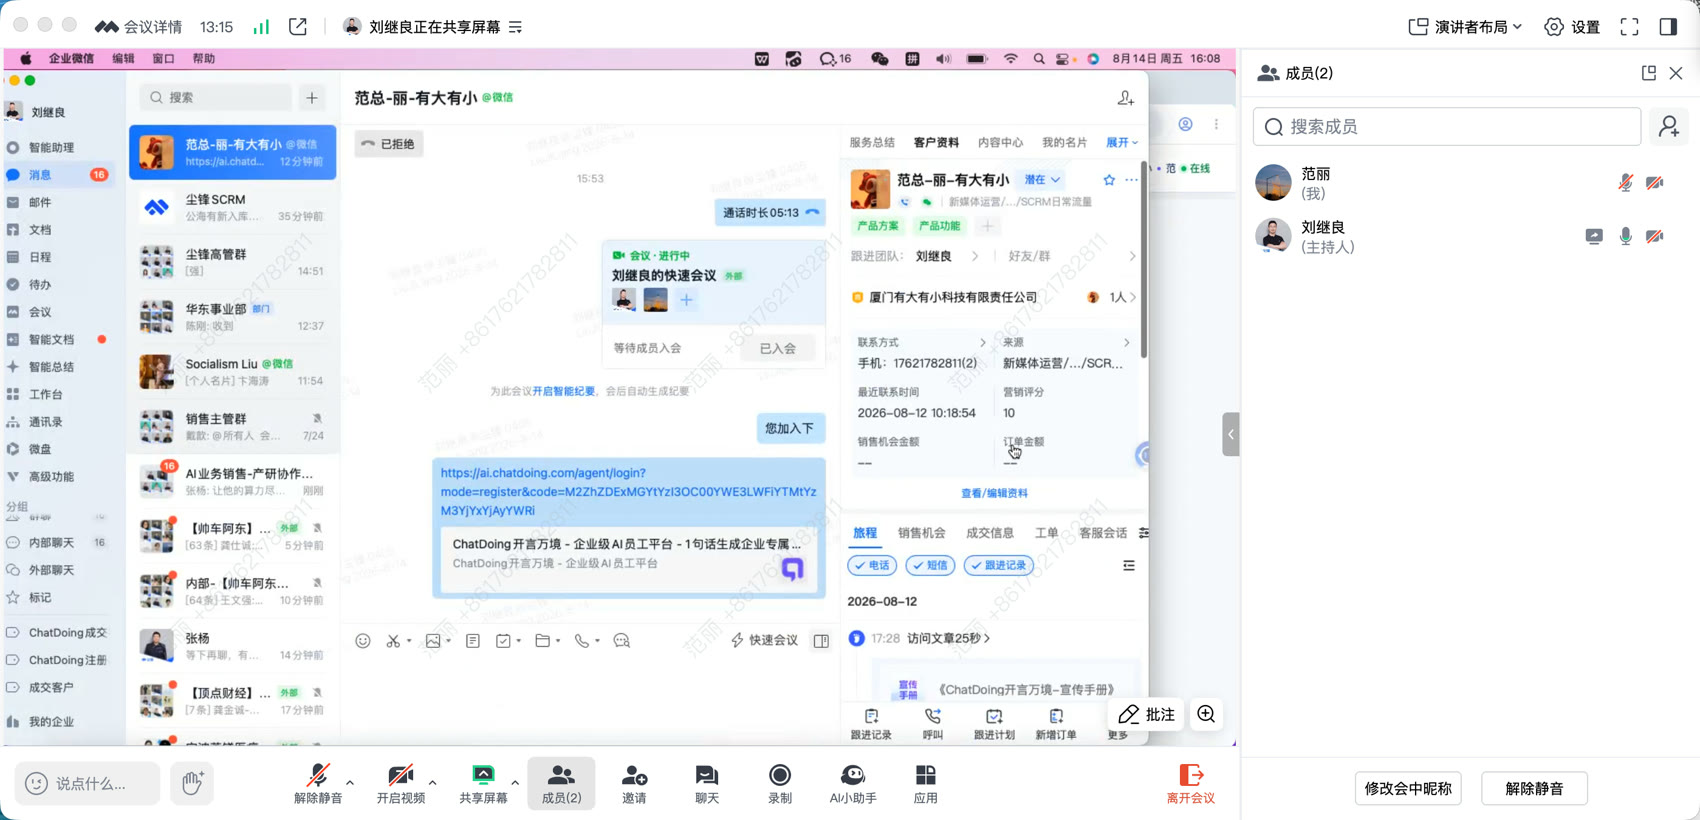The width and height of the screenshot is (1700, 820).
Task: Start Recording the meeting
Action: point(780,783)
